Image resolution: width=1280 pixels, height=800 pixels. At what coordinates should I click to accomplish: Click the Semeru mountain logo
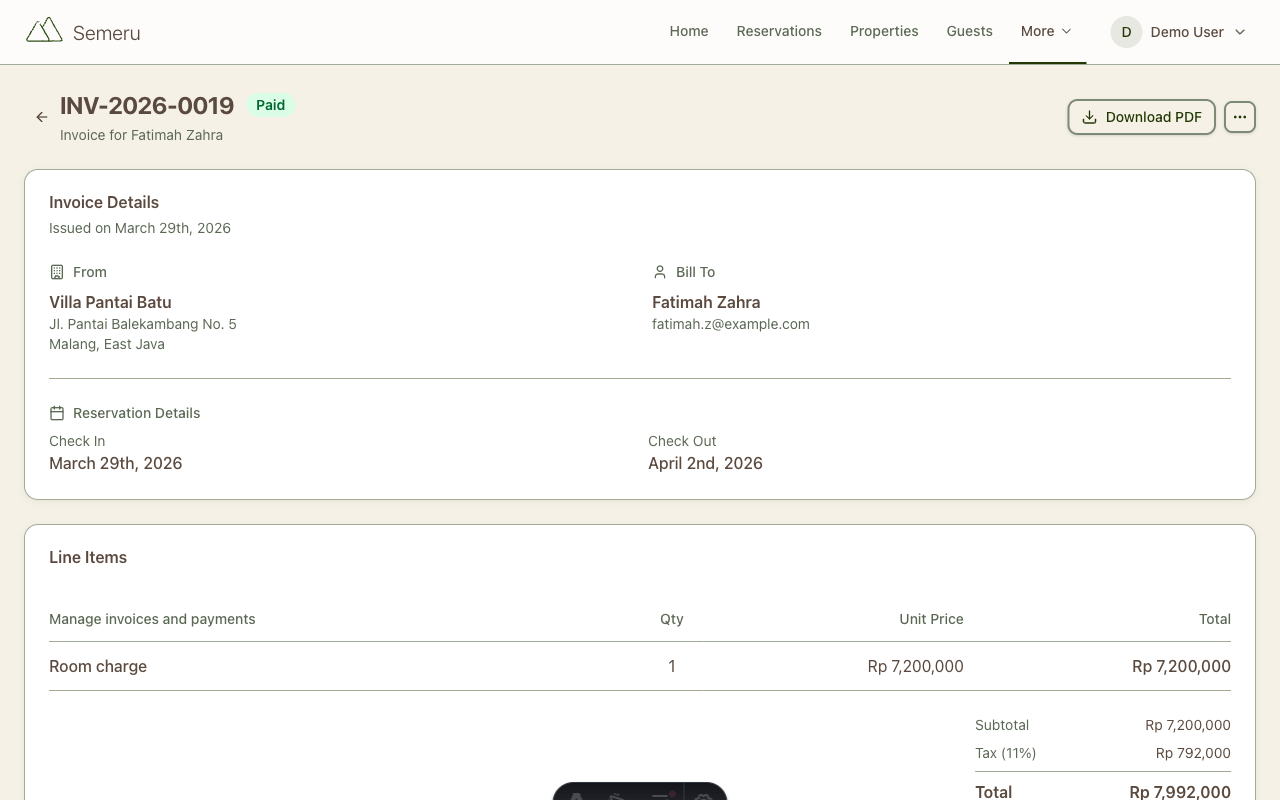(44, 30)
